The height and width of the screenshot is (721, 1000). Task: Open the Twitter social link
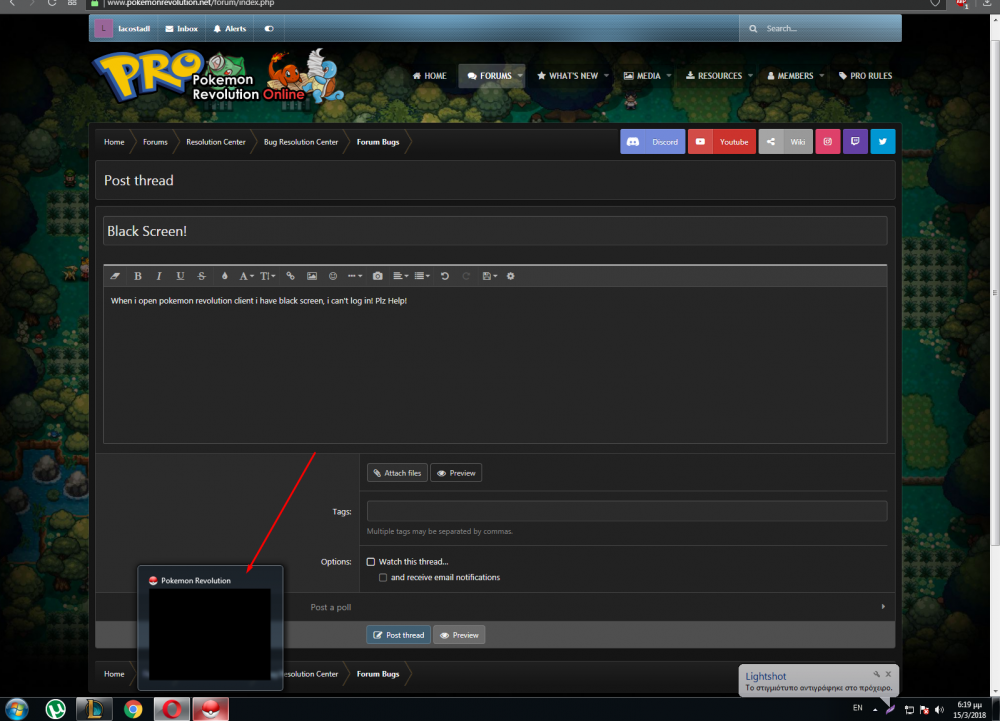tap(882, 142)
